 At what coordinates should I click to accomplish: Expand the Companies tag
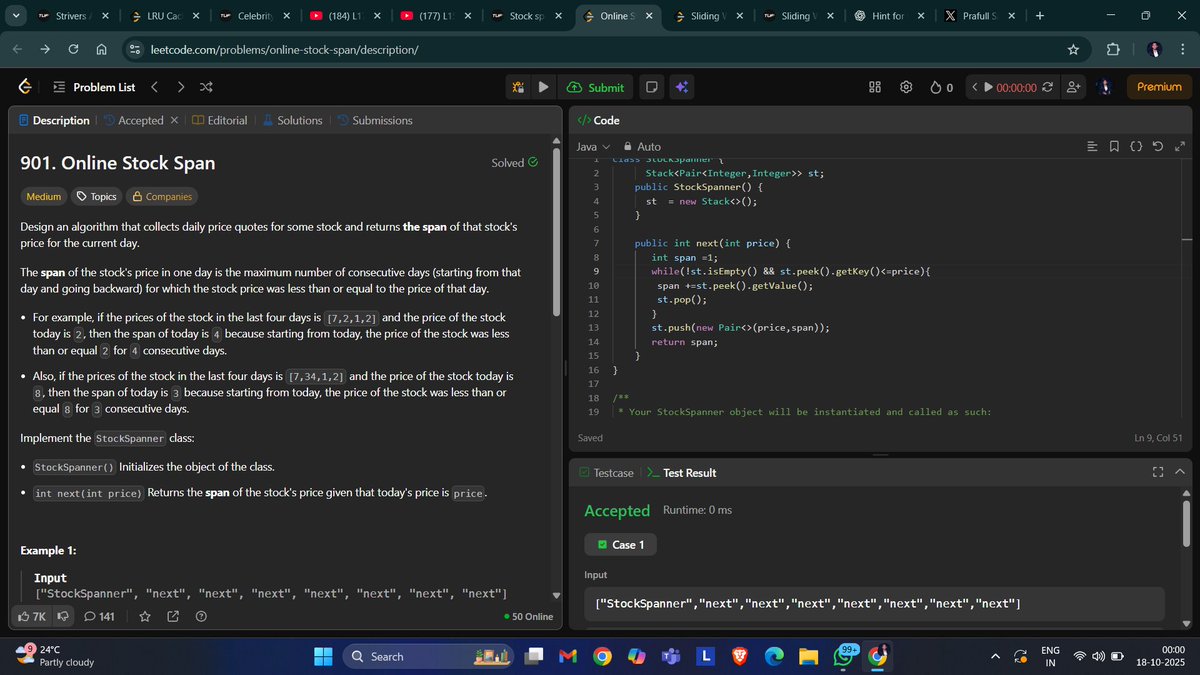pos(162,196)
